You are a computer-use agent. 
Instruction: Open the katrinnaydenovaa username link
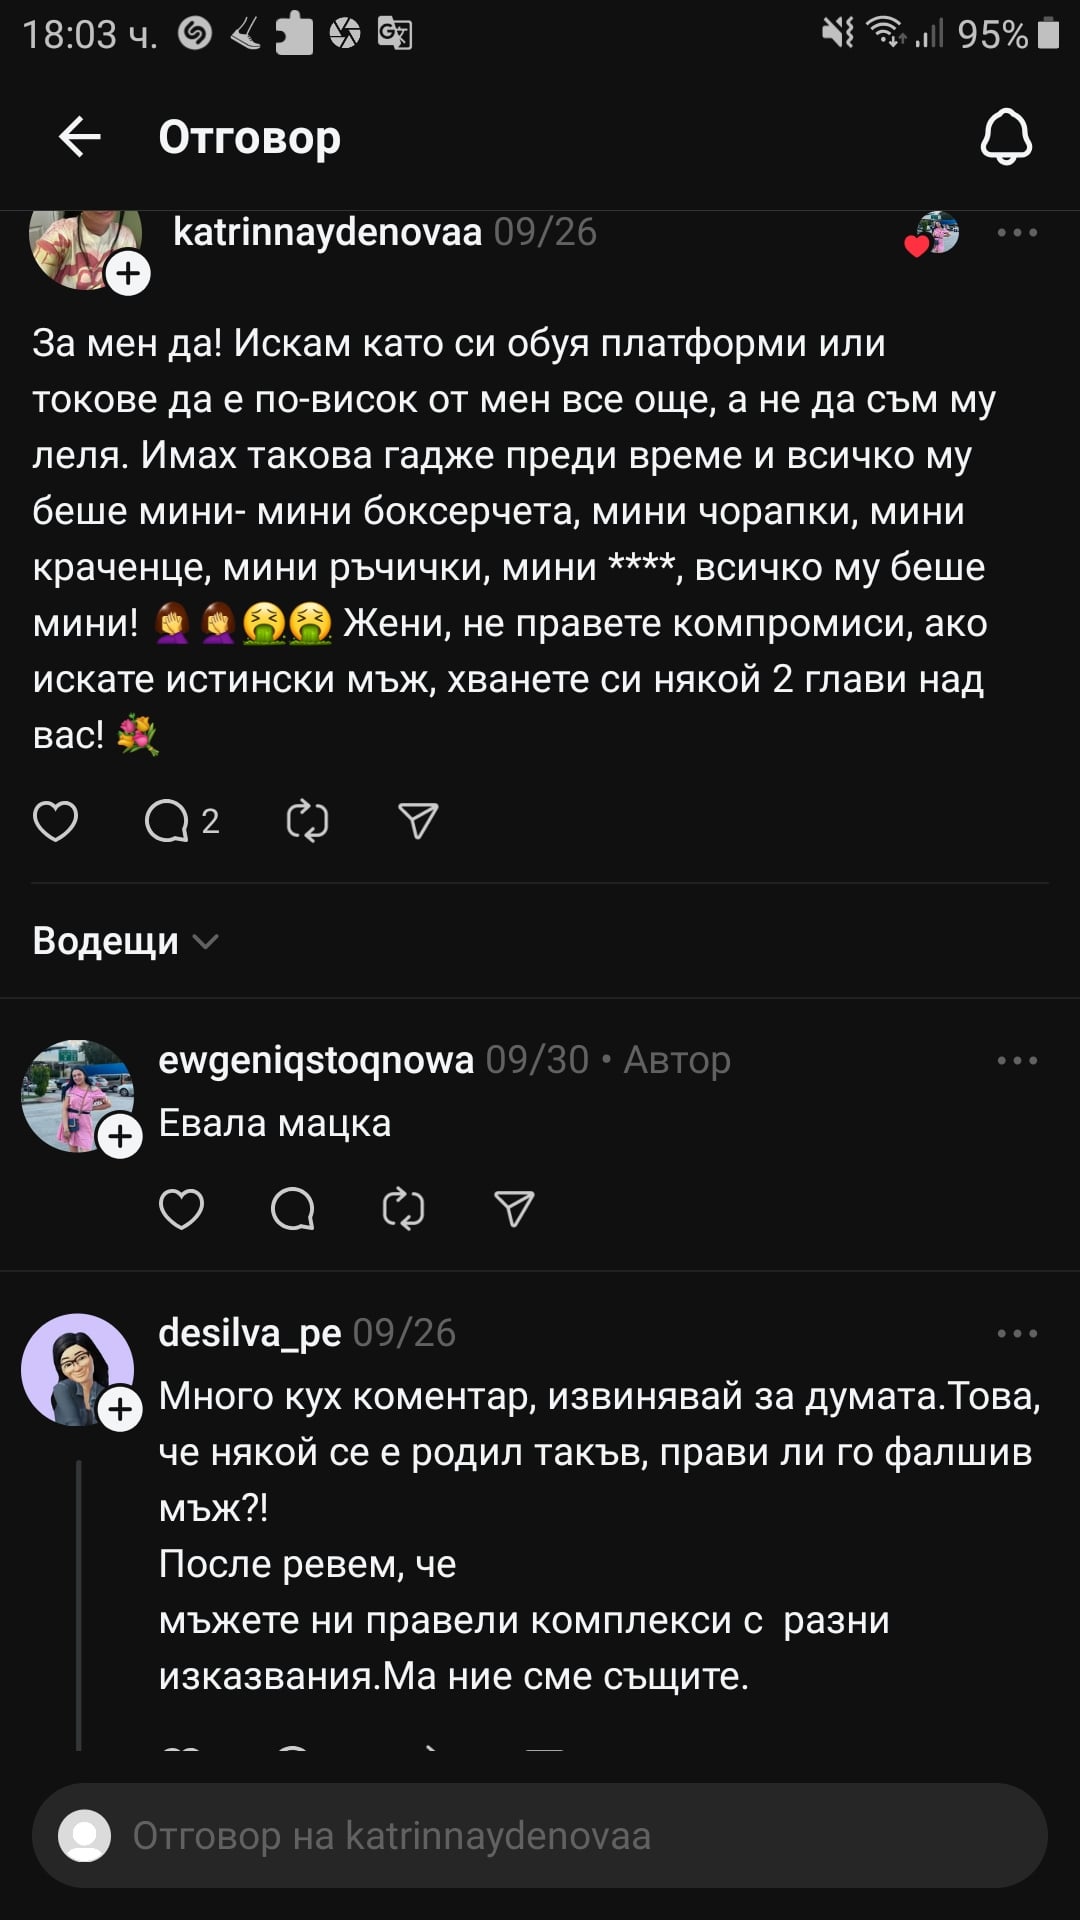click(327, 232)
